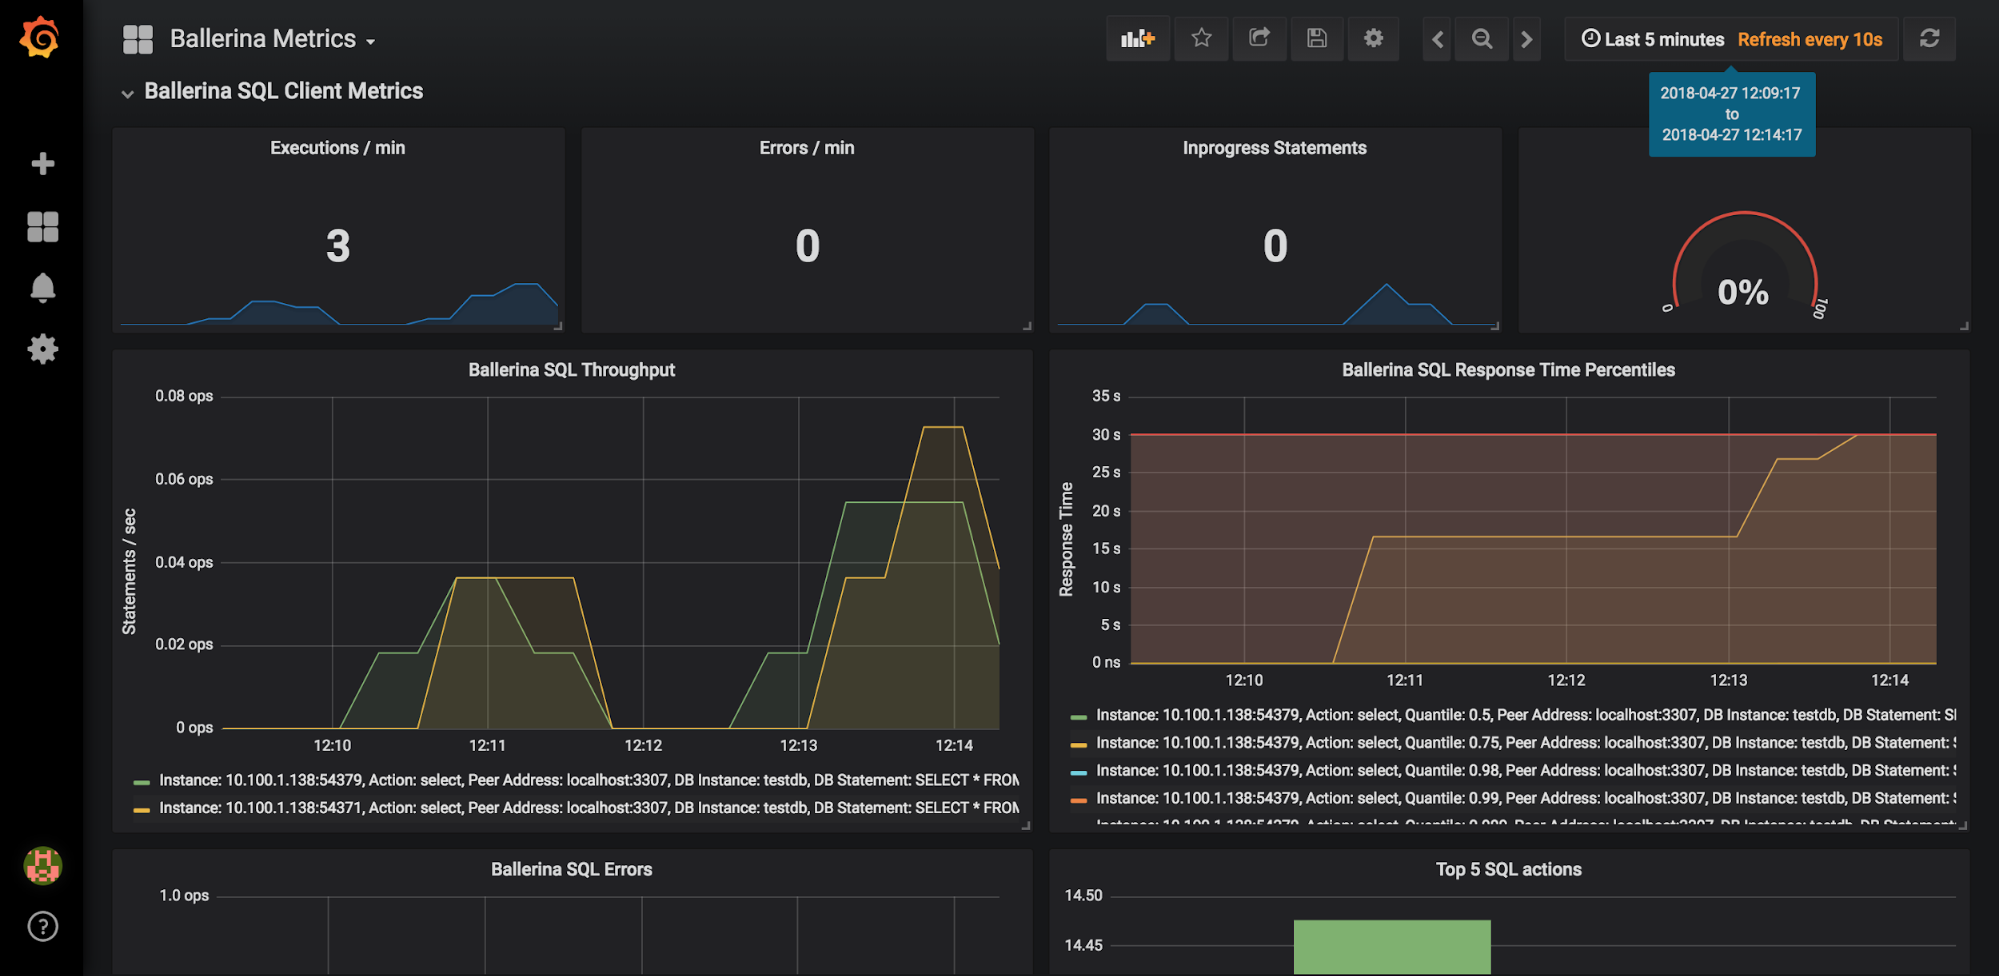Open dashboard settings gear in top bar
The height and width of the screenshot is (976, 1999).
tap(1373, 39)
